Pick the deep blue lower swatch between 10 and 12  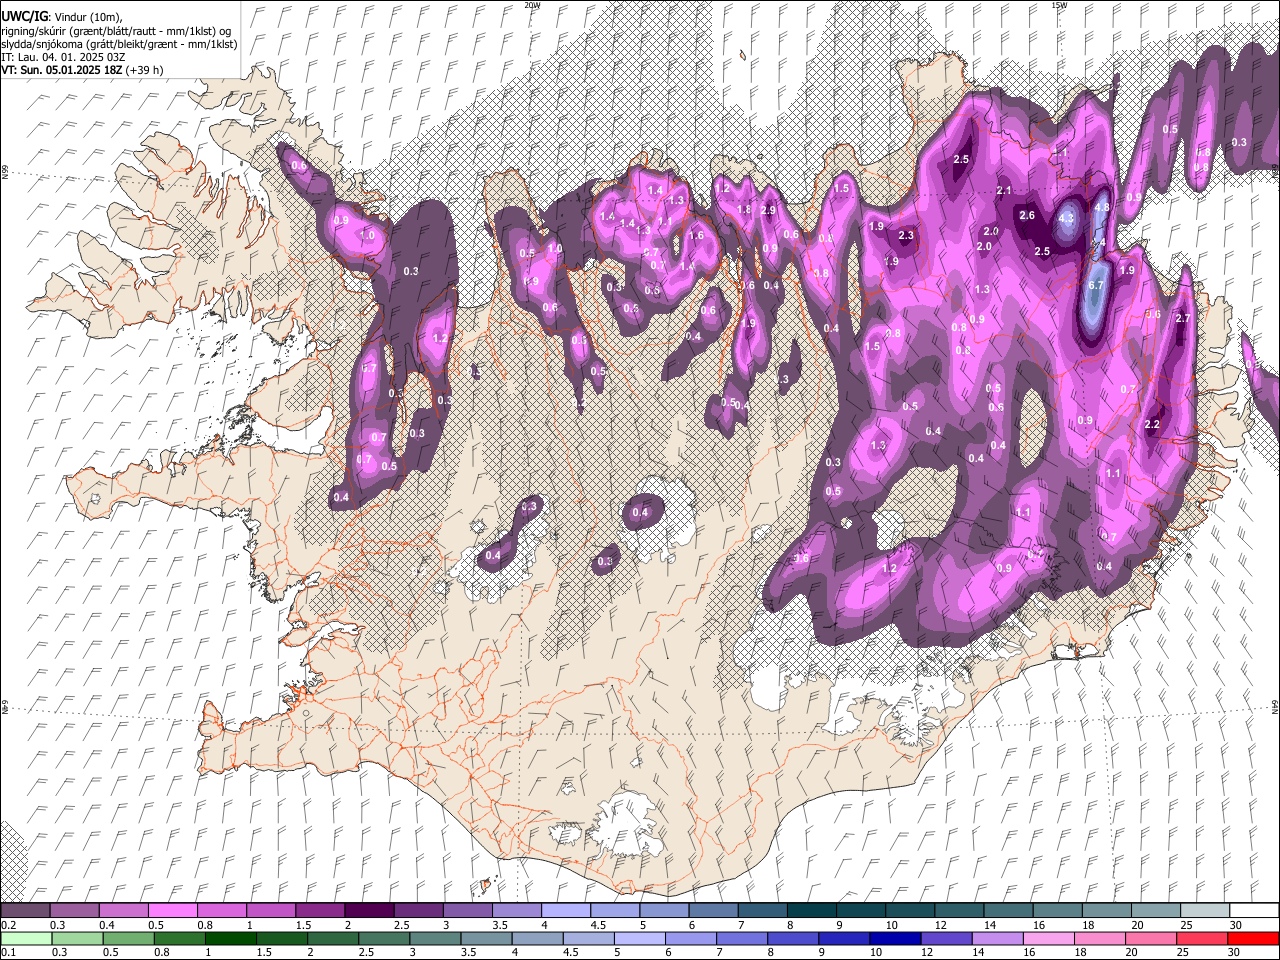coord(896,939)
